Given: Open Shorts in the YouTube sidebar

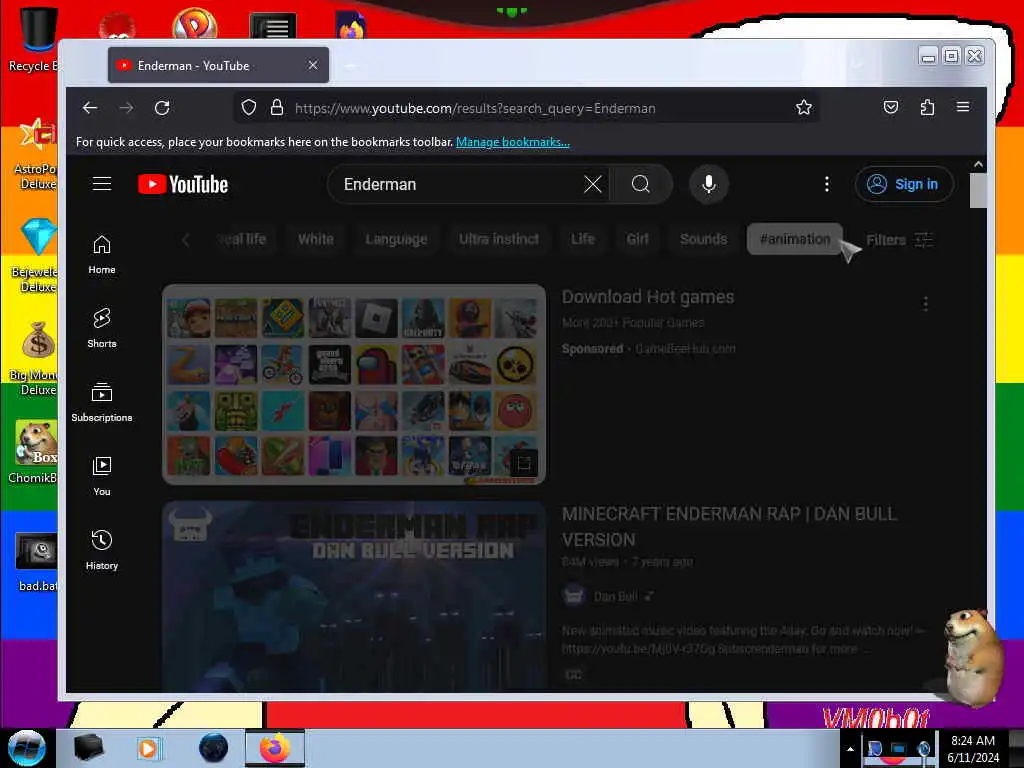Looking at the screenshot, I should click(102, 328).
